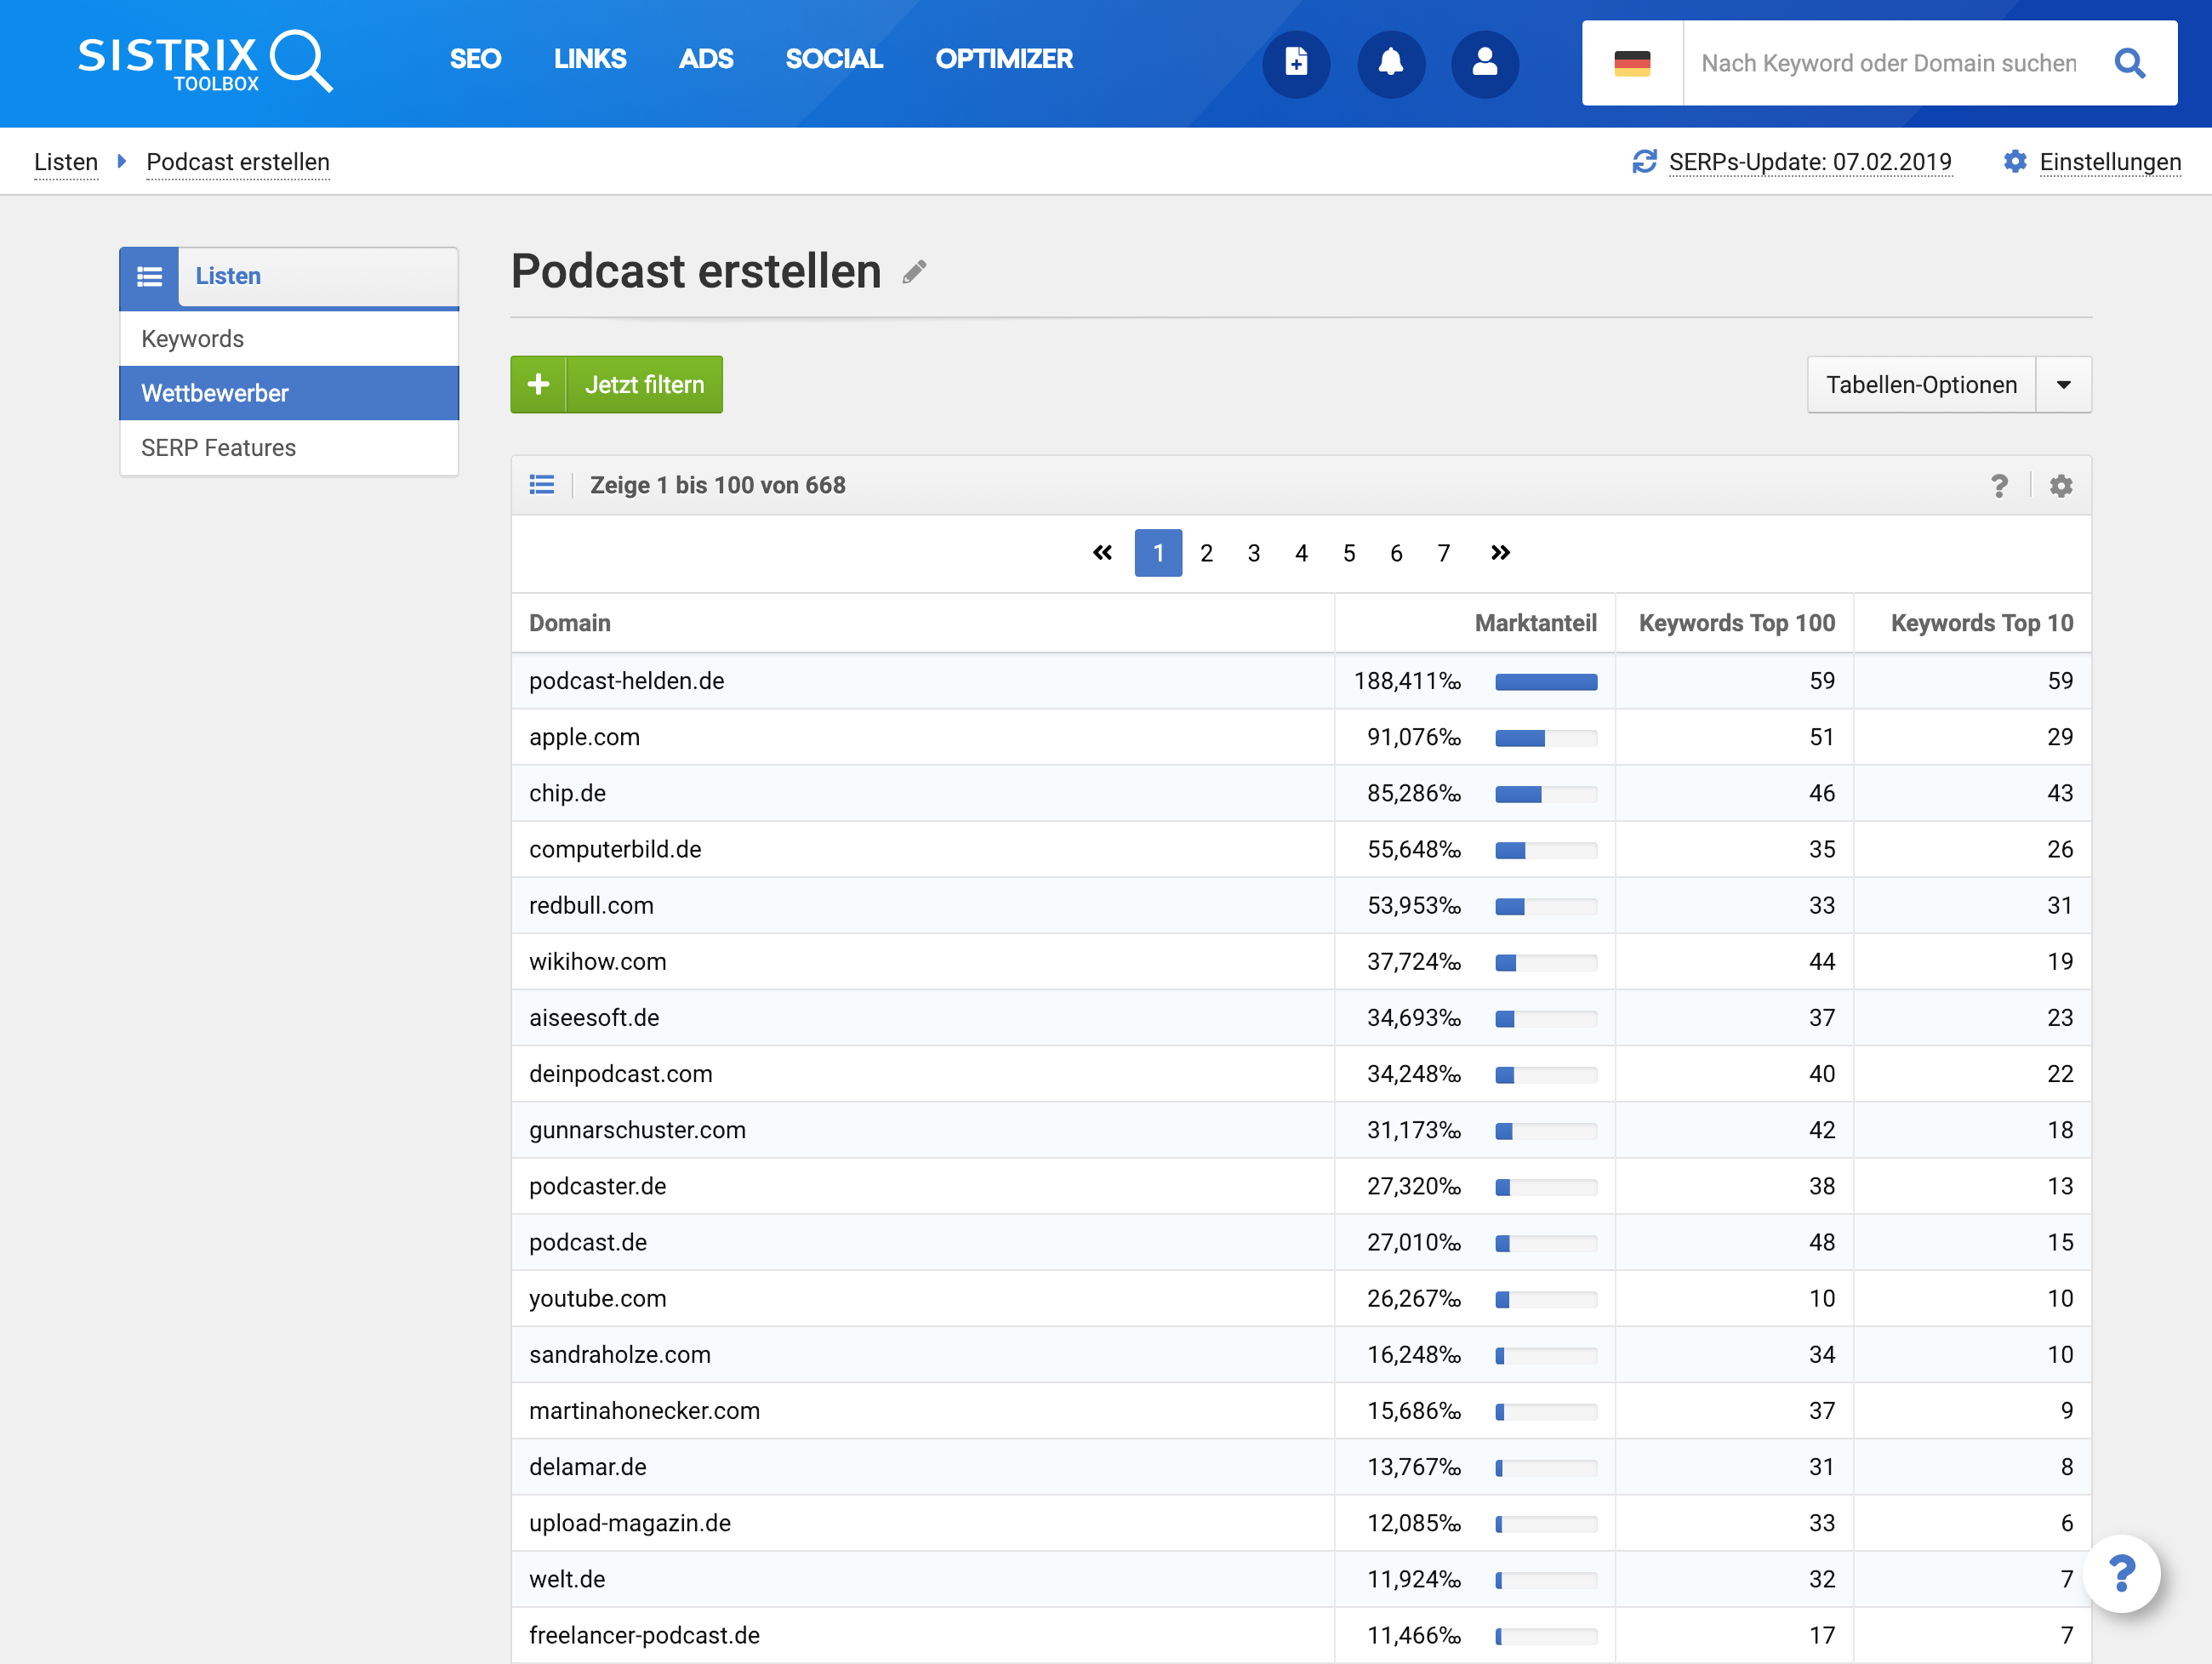Click the table gear settings icon
The image size is (2212, 1664).
[x=2061, y=486]
